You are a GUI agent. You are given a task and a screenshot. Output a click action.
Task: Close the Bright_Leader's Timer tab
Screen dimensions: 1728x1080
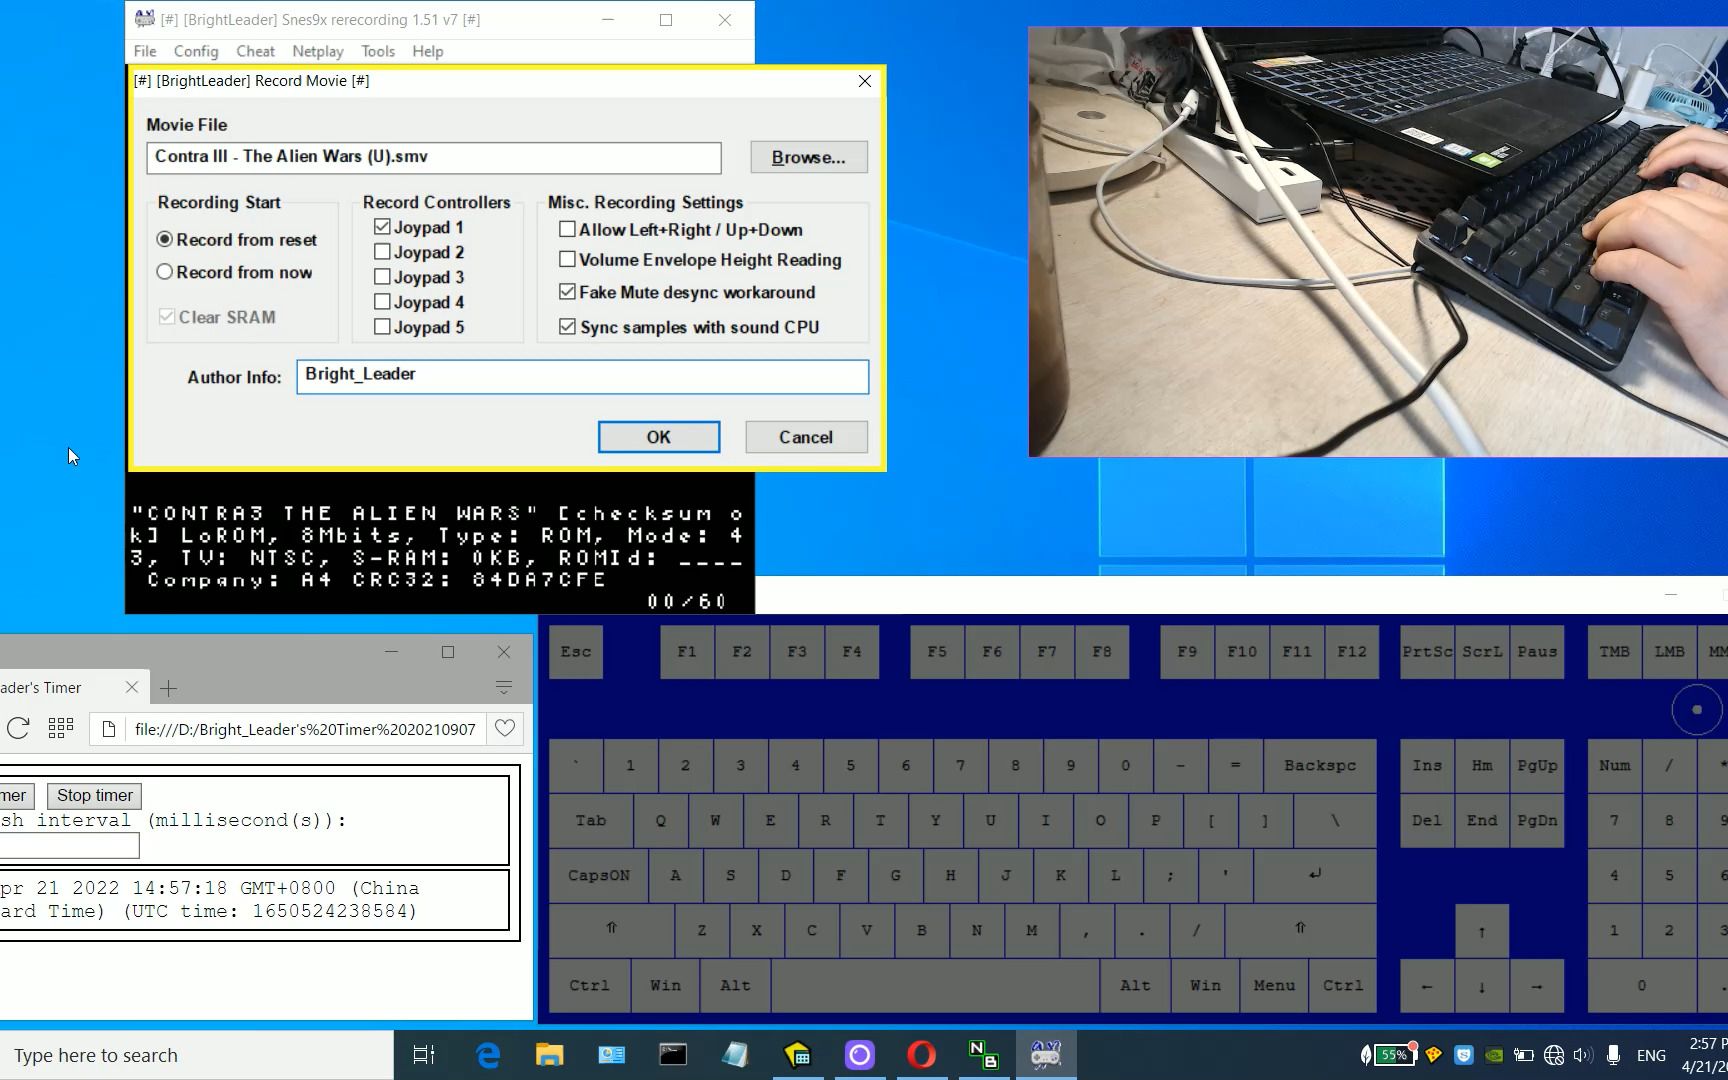point(132,687)
